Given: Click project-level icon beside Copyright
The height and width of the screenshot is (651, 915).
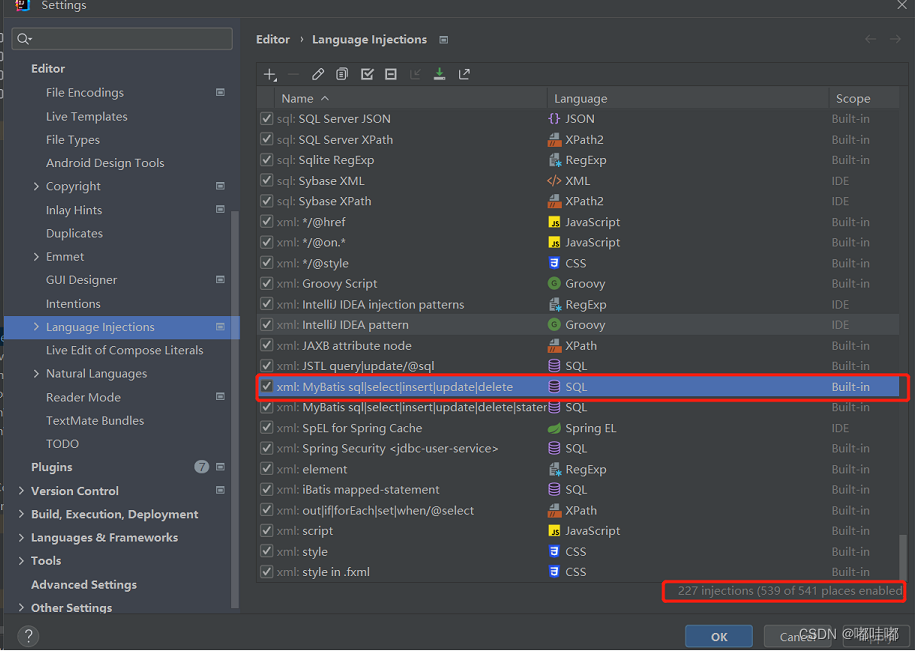Looking at the screenshot, I should (x=220, y=186).
